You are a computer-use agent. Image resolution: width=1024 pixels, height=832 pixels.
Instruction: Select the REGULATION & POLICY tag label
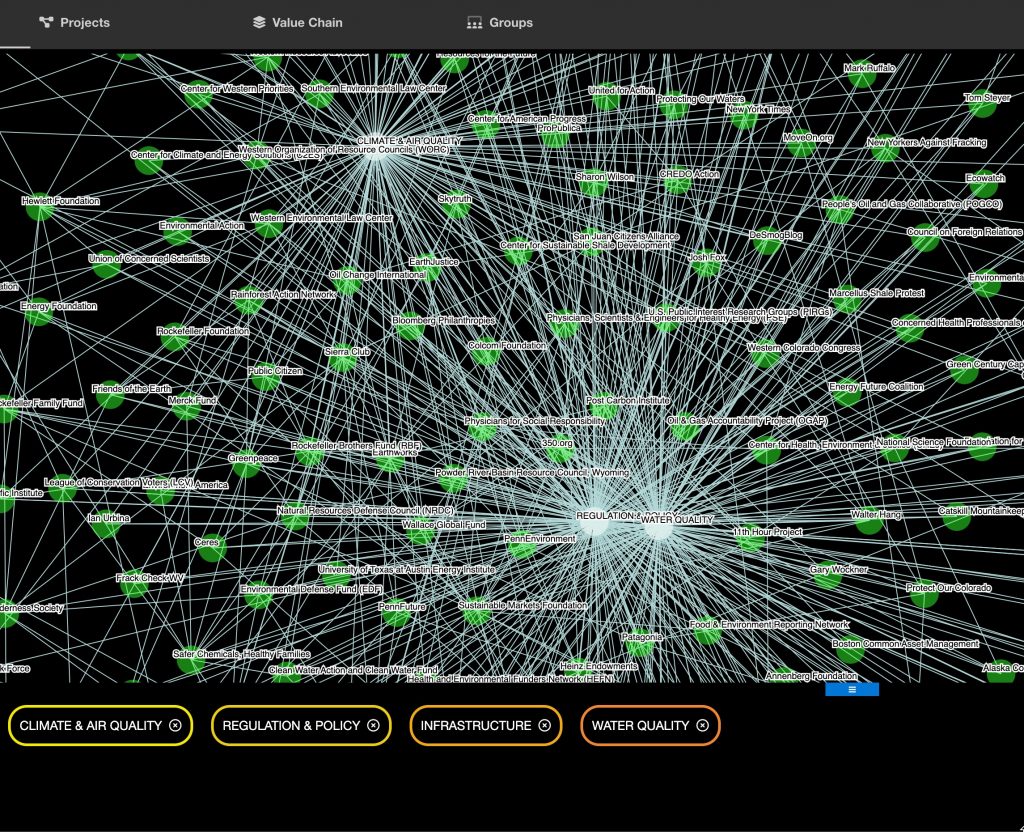tap(291, 726)
